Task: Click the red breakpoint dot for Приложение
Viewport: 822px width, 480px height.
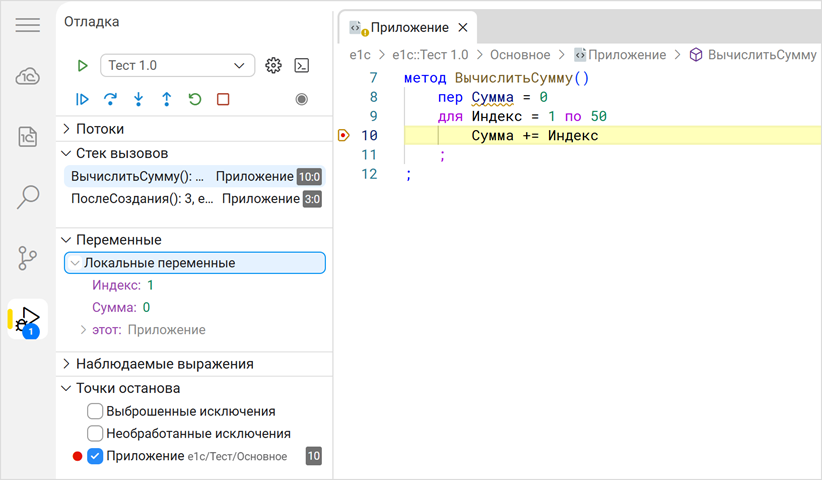Action: tap(78, 456)
